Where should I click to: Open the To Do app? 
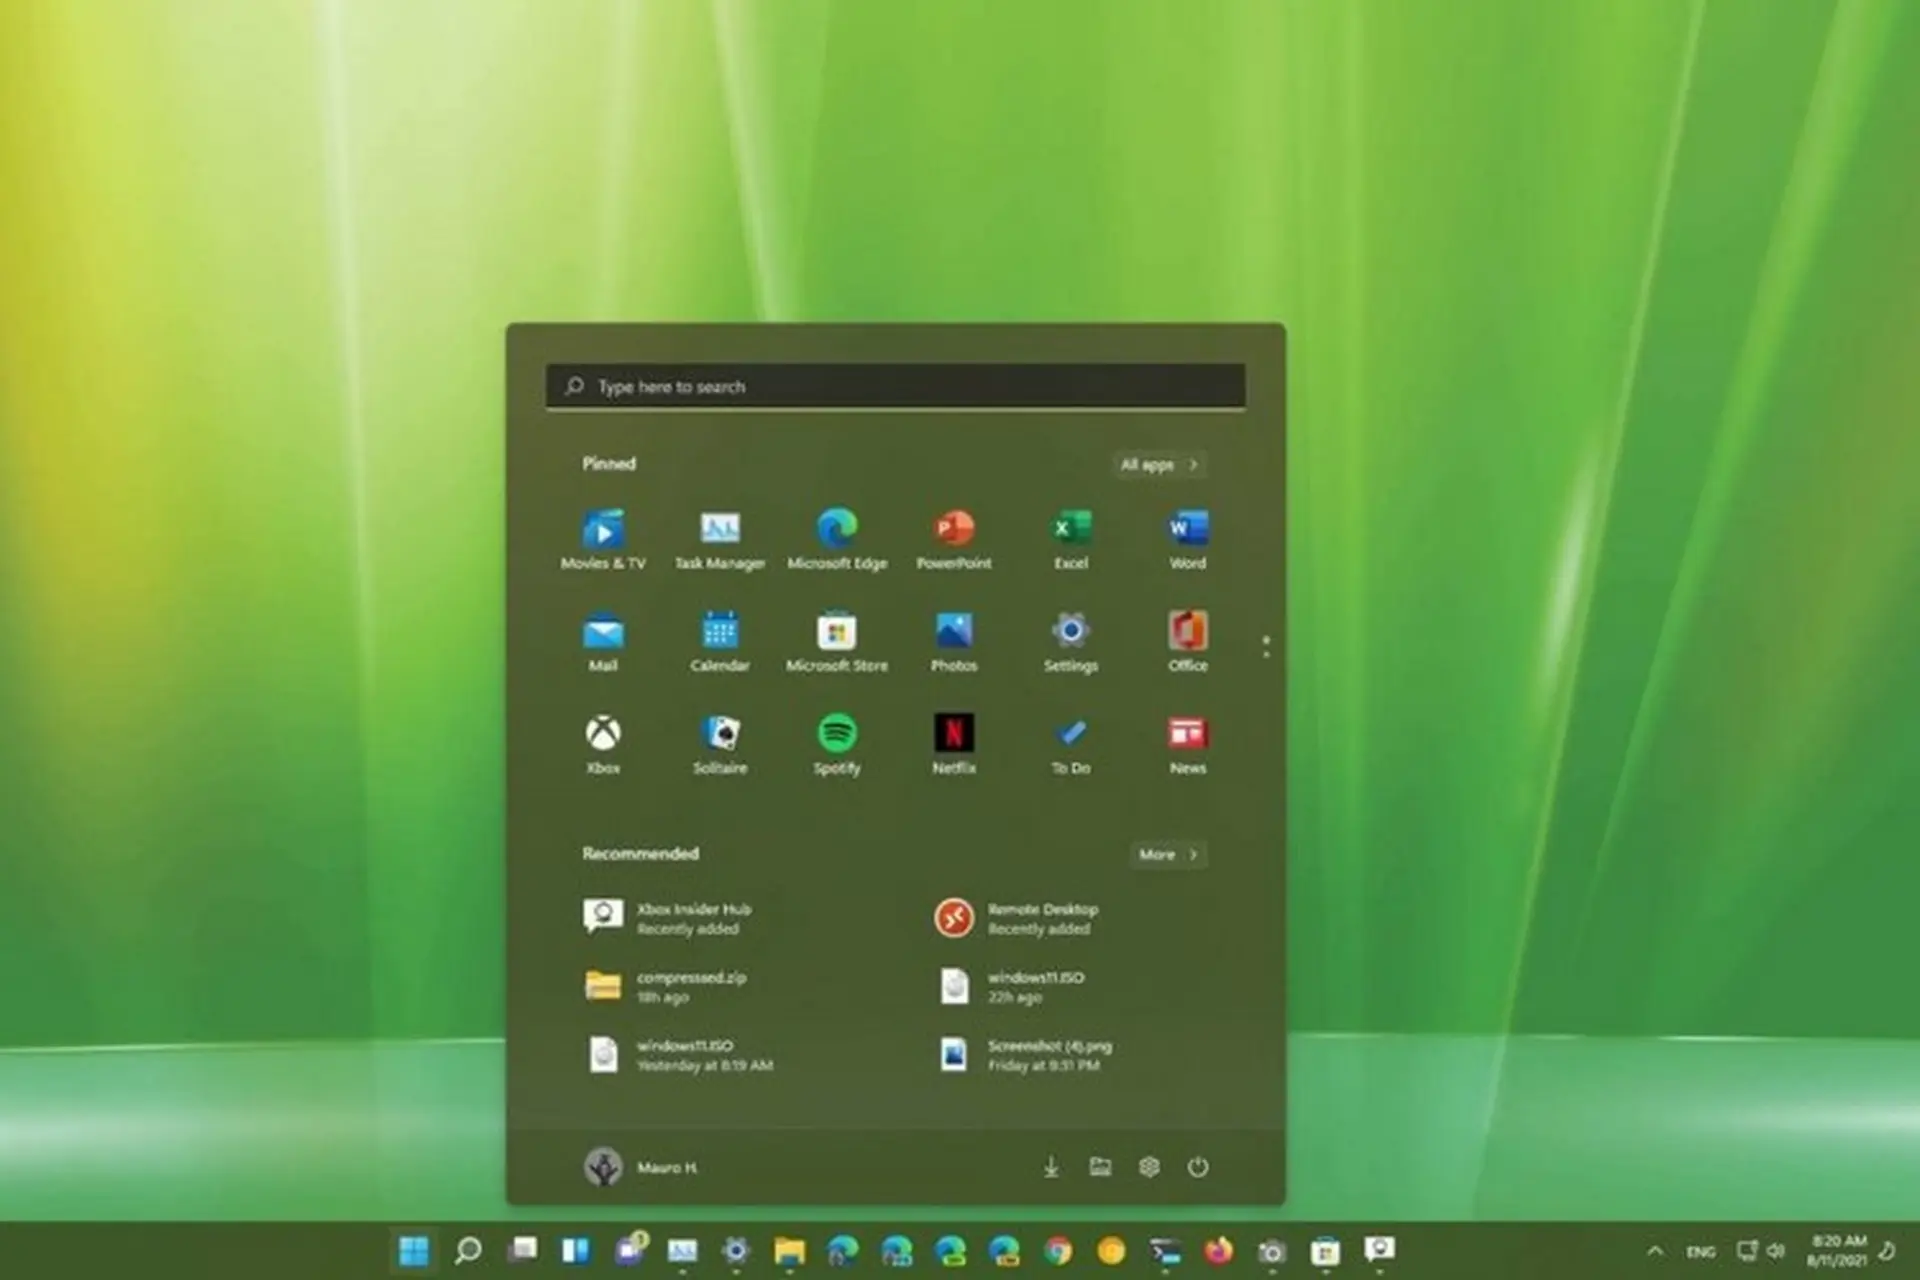[x=1071, y=745]
